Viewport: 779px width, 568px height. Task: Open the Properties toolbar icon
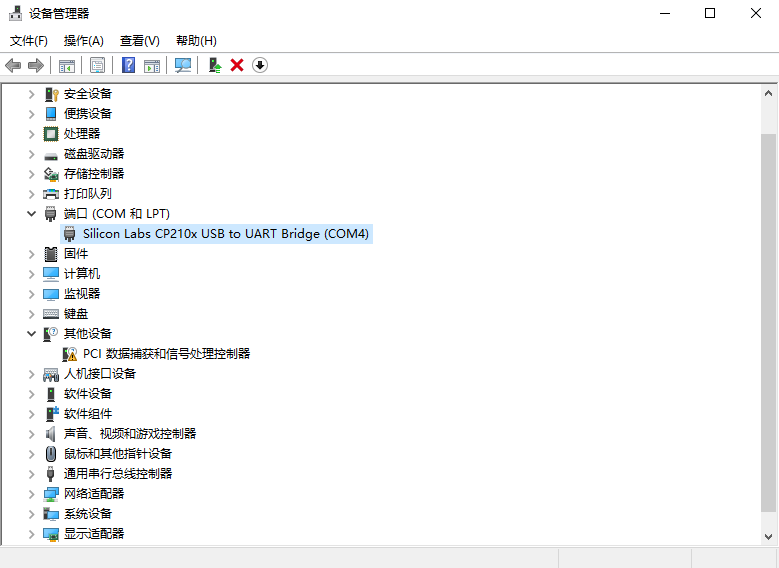coord(97,65)
